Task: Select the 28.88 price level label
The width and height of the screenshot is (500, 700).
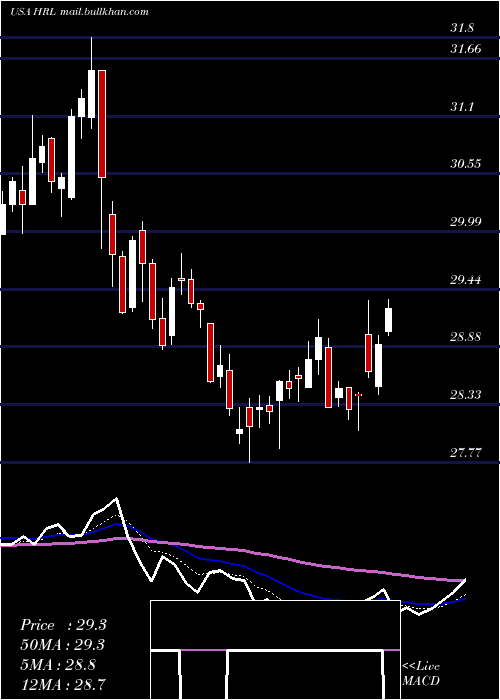Action: [466, 336]
